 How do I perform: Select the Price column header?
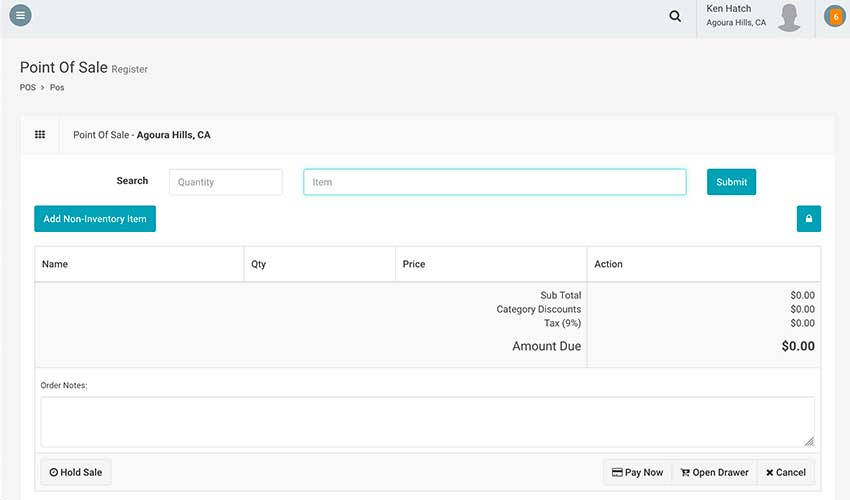point(414,265)
